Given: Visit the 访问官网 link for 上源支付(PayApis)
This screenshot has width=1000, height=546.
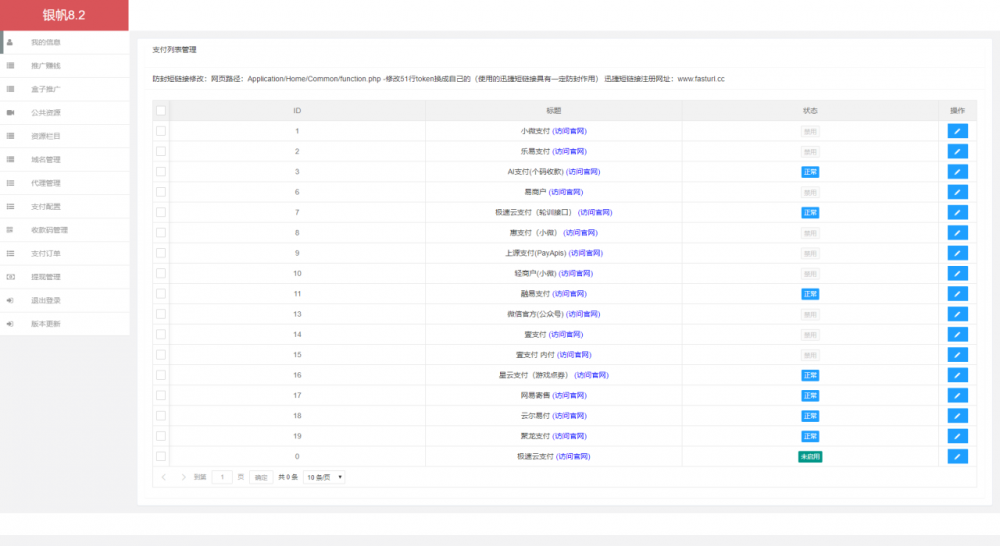Looking at the screenshot, I should pos(585,253).
